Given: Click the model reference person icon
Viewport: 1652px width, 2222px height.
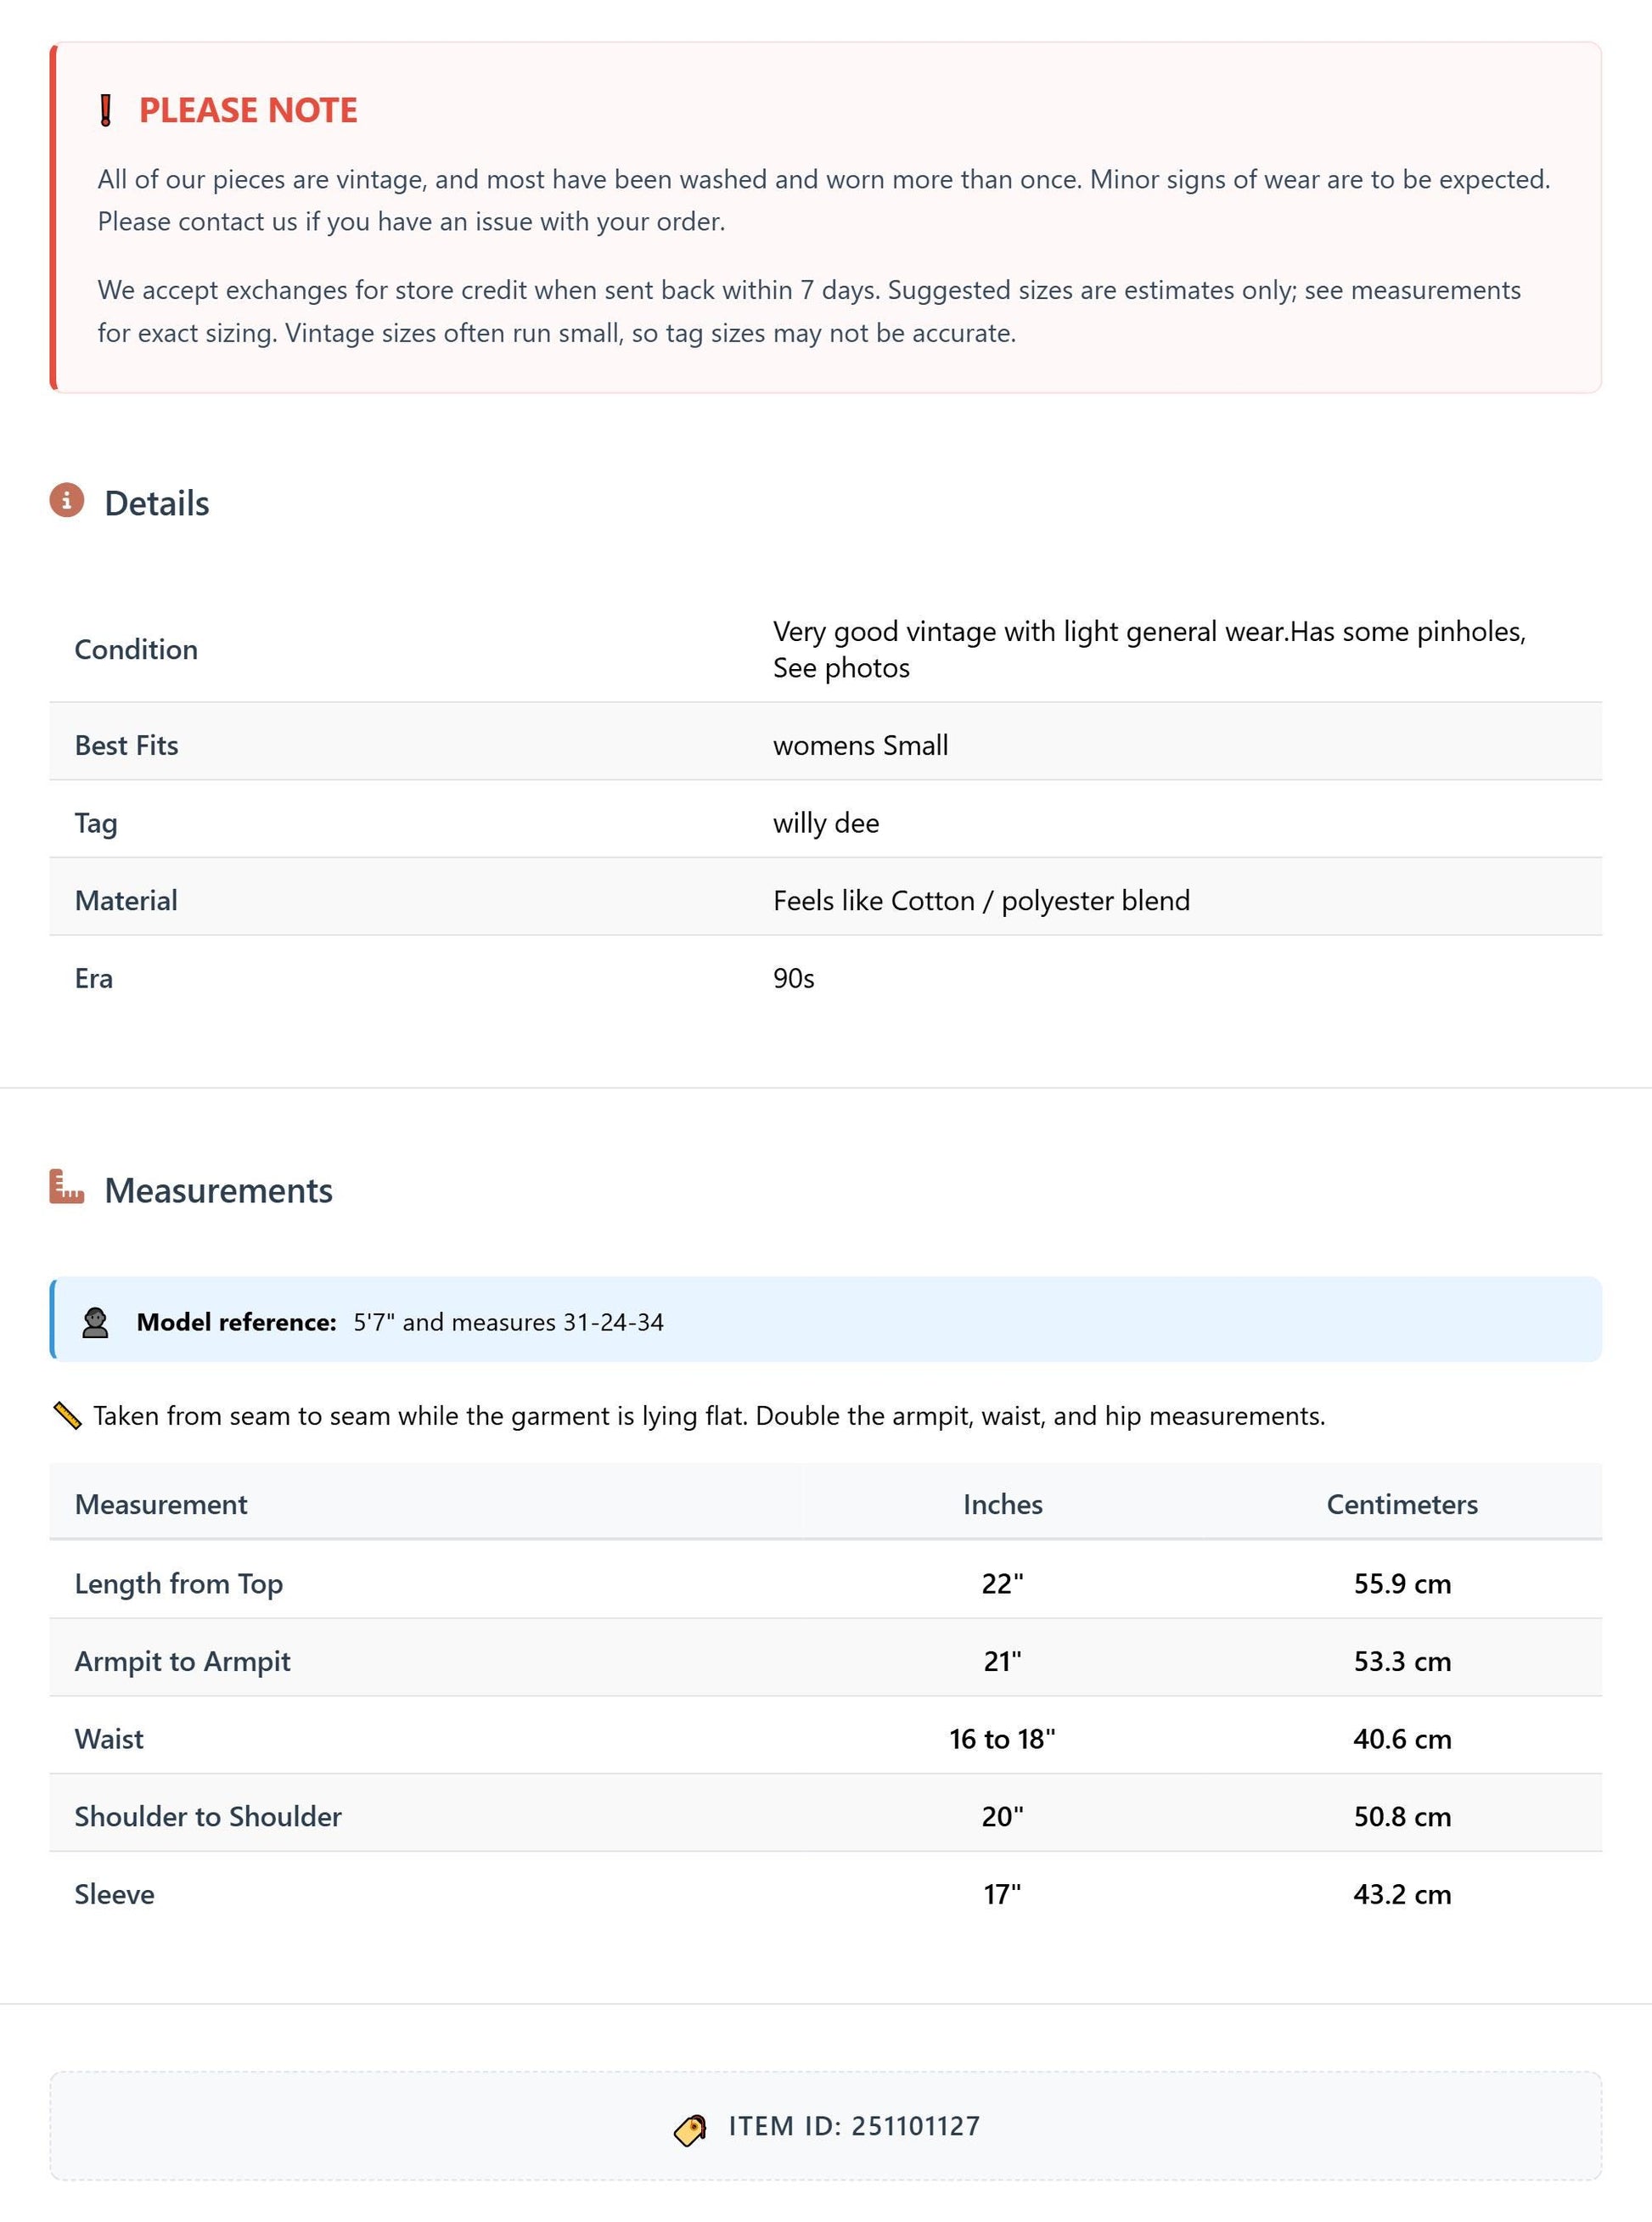Looking at the screenshot, I should pos(95,1322).
